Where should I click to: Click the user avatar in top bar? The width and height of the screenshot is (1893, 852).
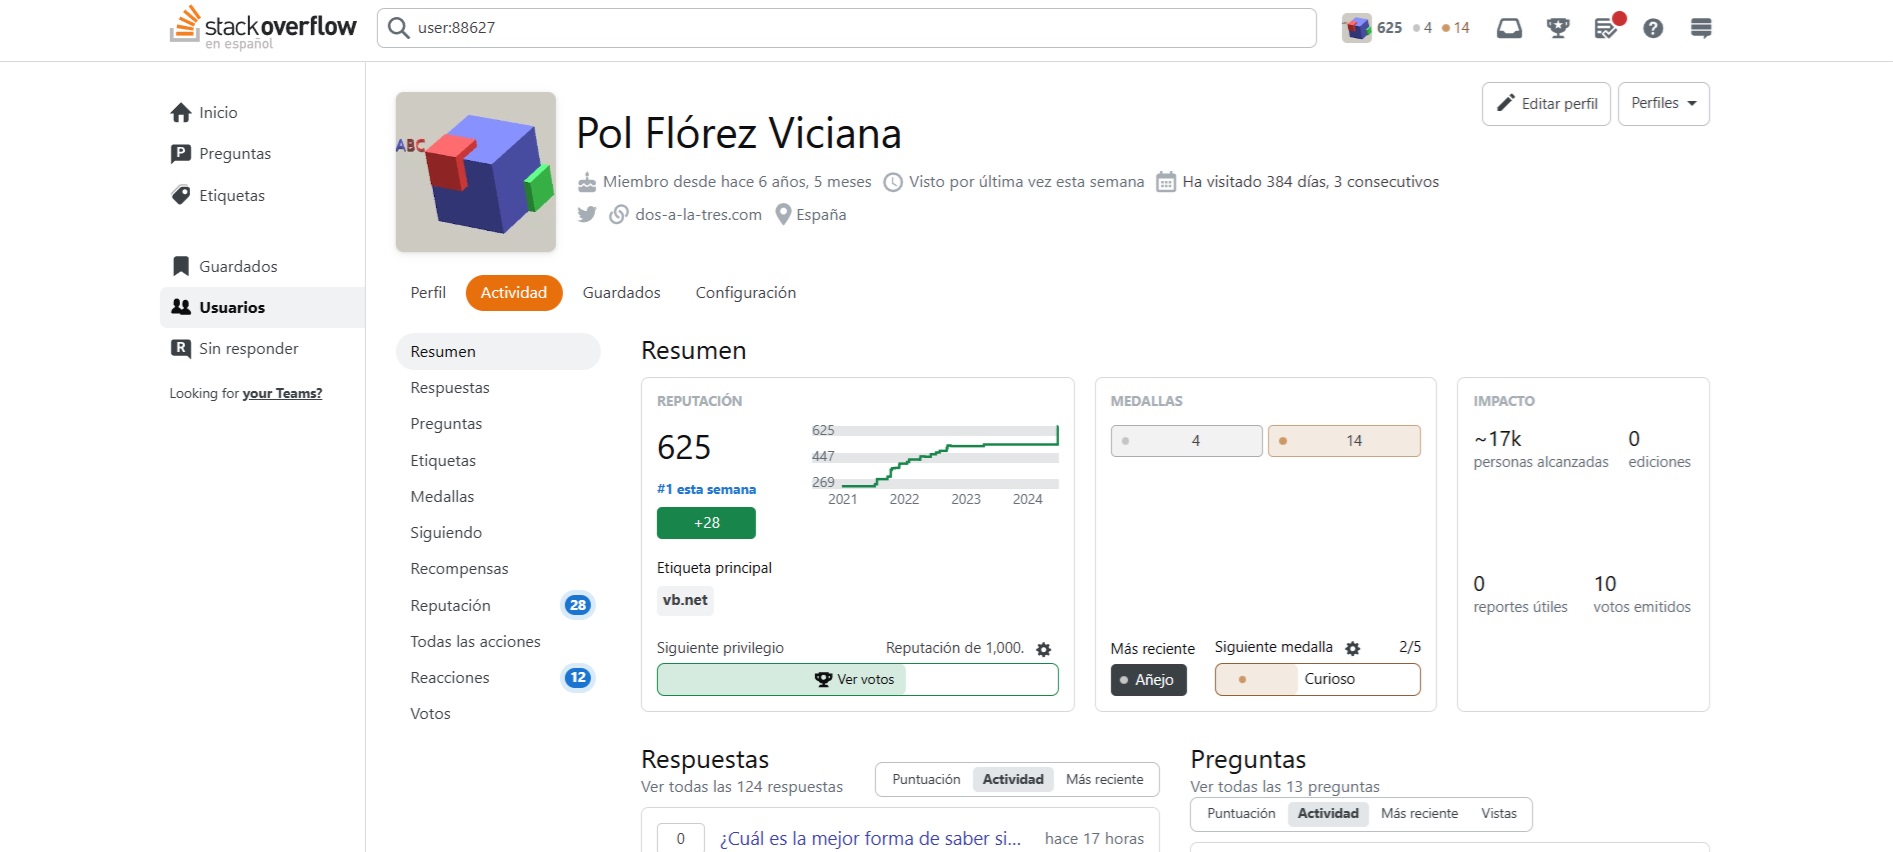[x=1357, y=28]
